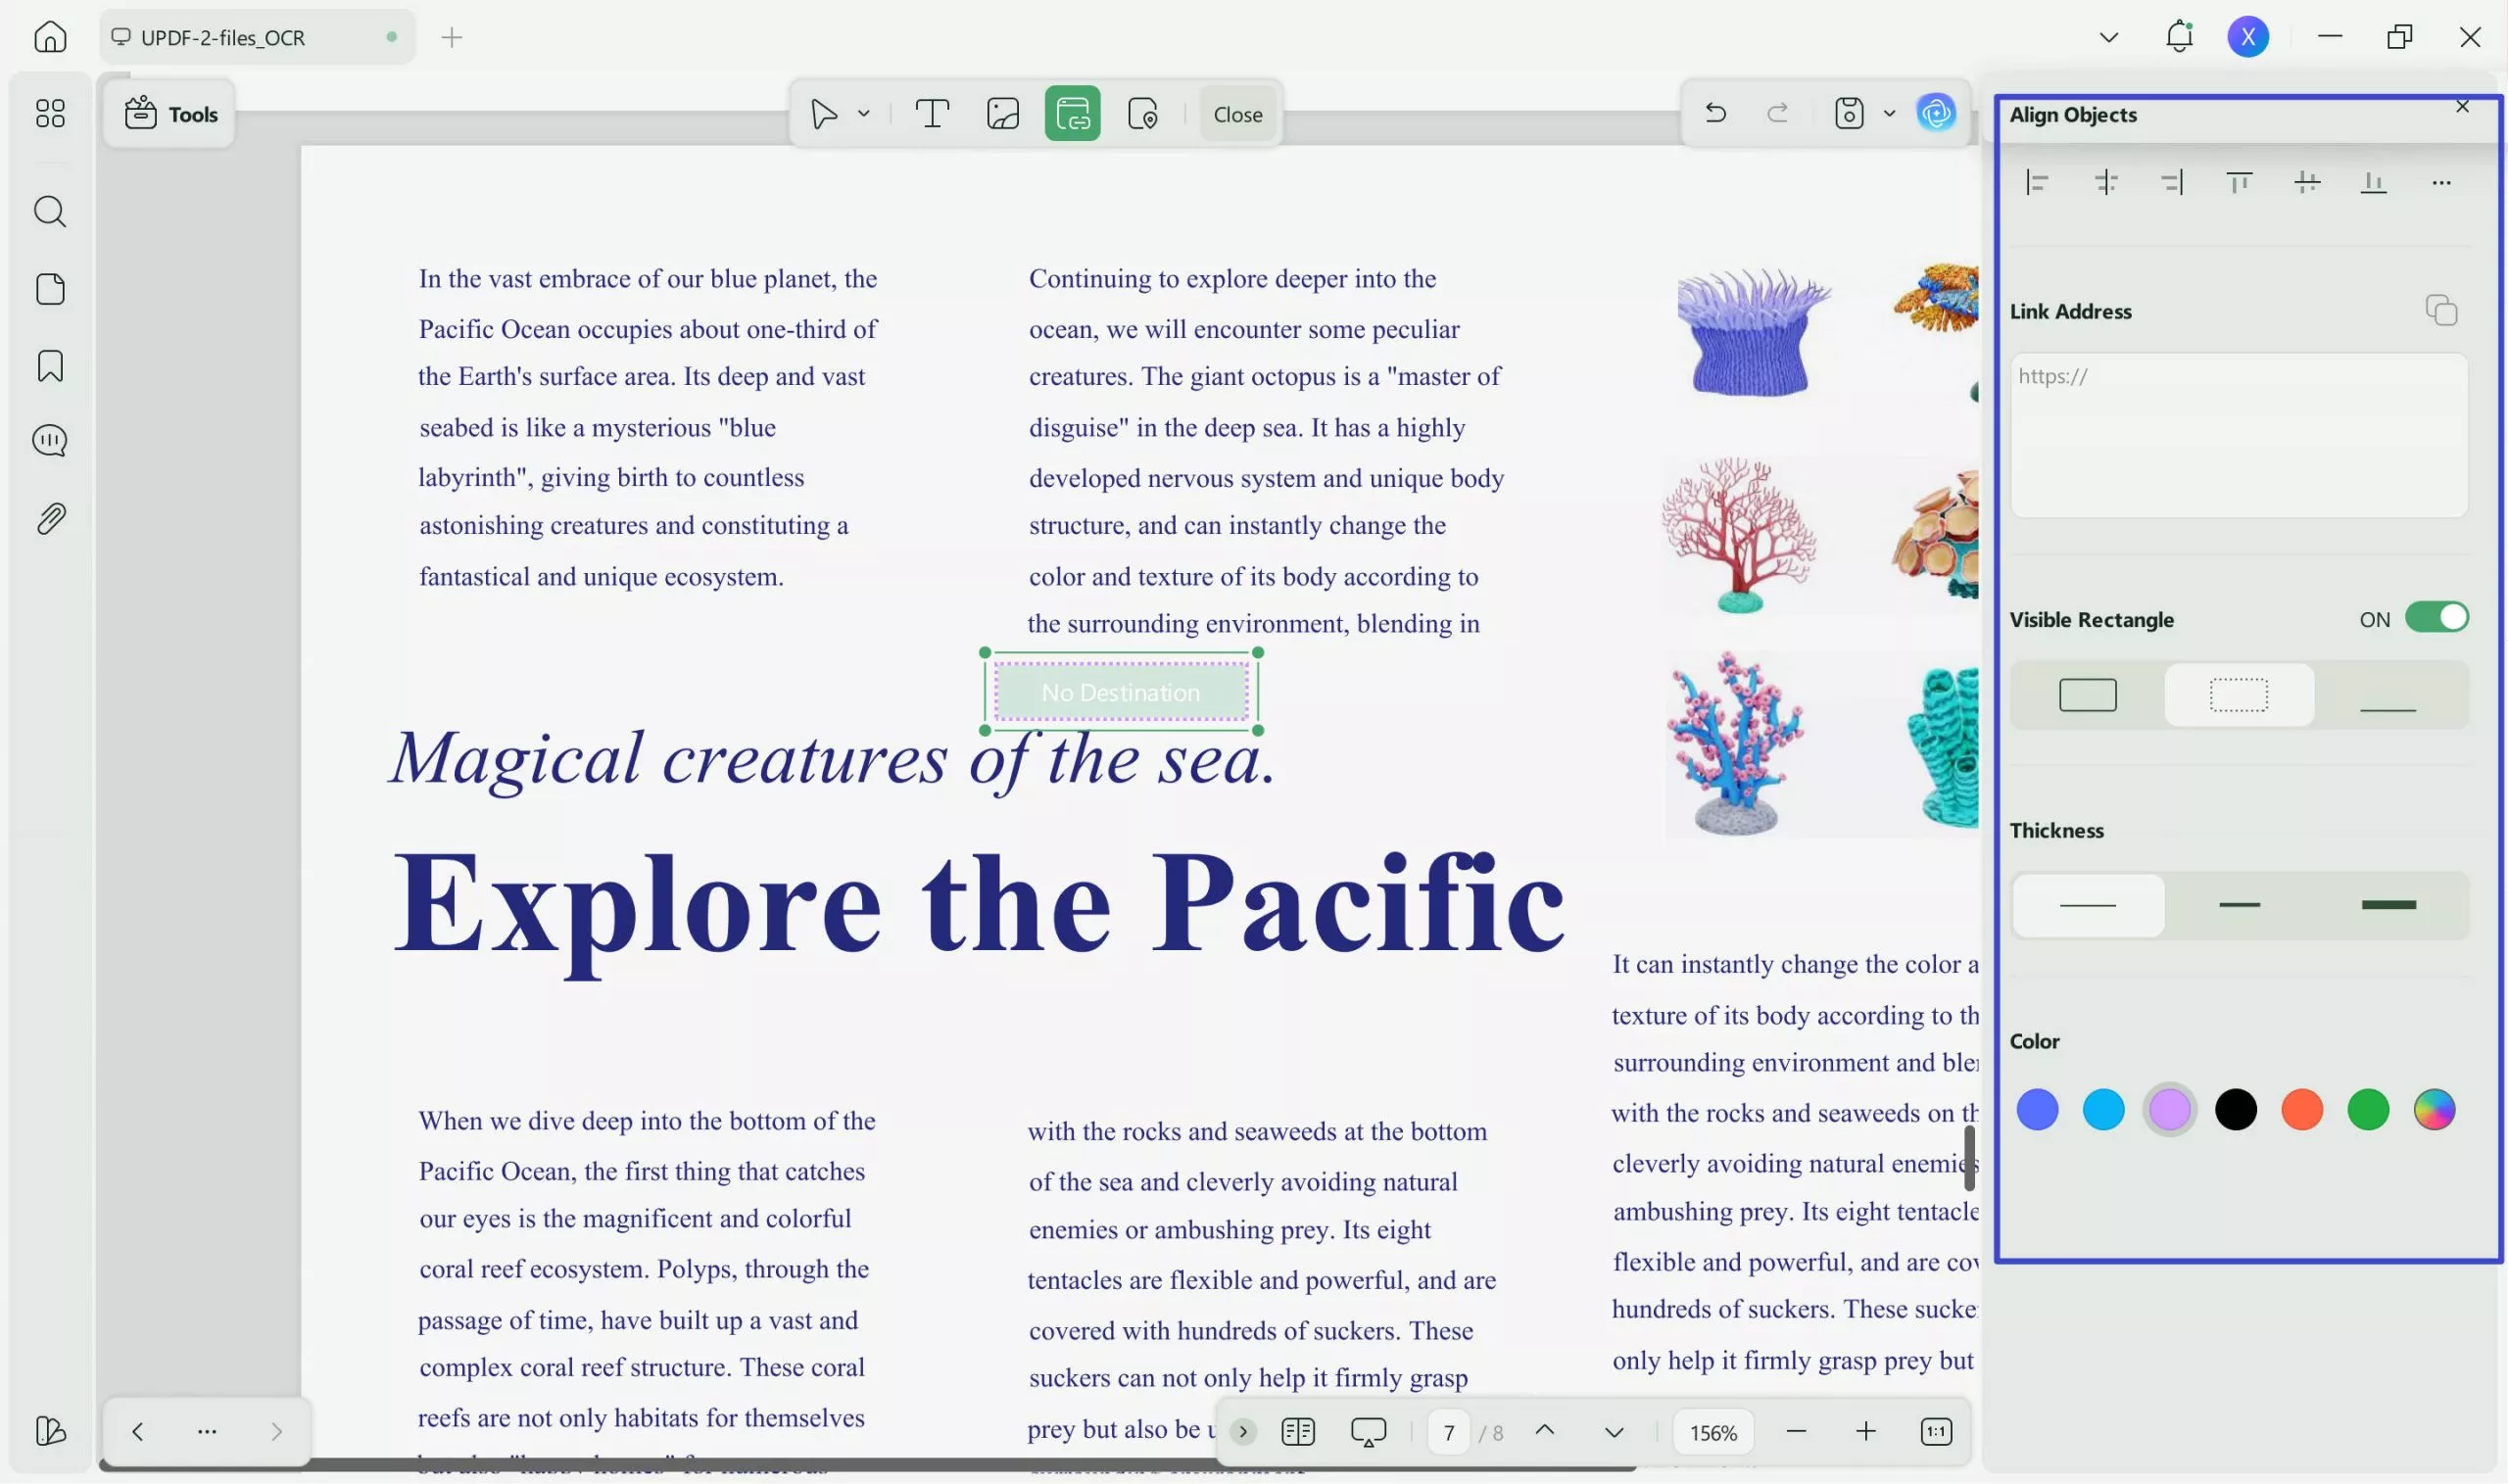Click the Close button in the toolbar
The image size is (2508, 1484).
[x=1237, y=114]
